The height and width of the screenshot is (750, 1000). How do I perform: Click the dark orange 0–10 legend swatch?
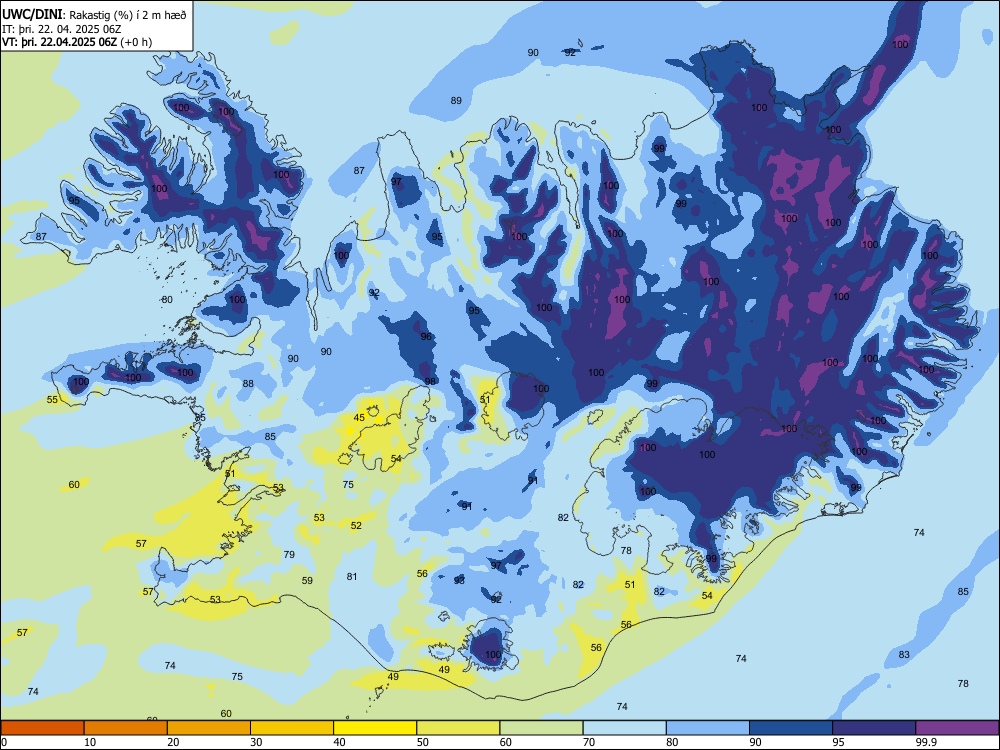(x=42, y=728)
